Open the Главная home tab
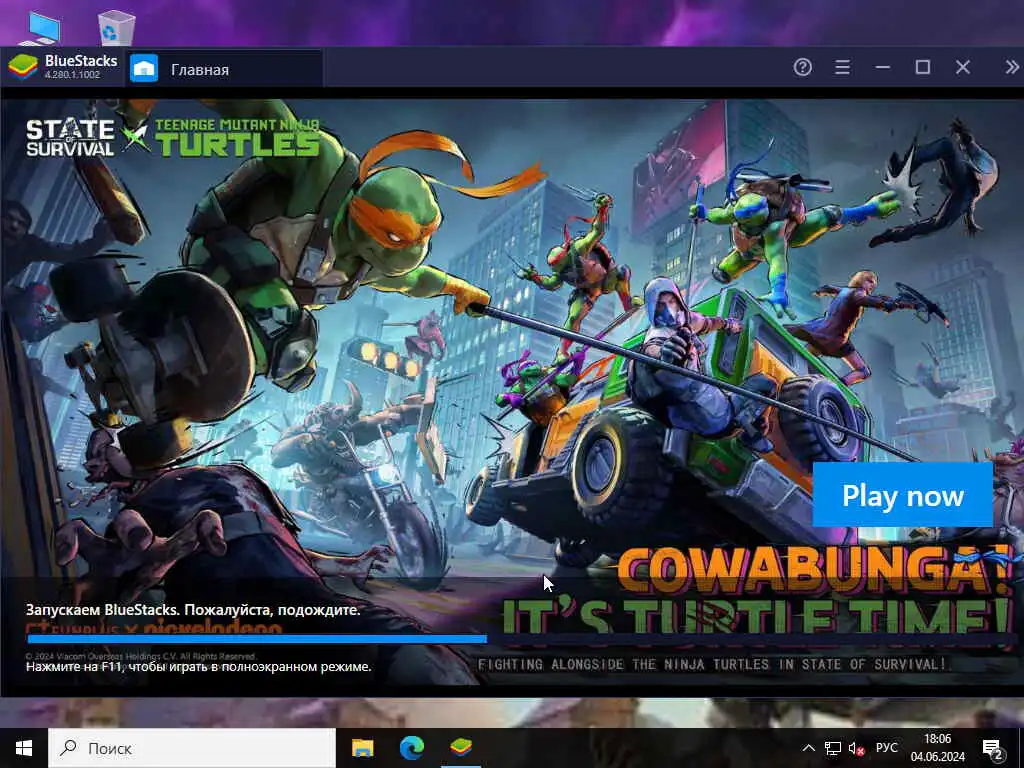The image size is (1024, 768). [224, 68]
